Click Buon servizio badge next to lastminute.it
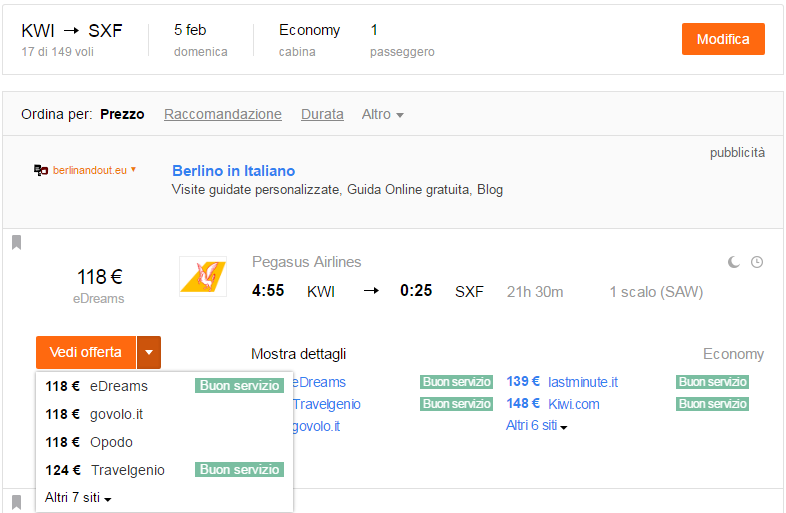 click(x=712, y=382)
